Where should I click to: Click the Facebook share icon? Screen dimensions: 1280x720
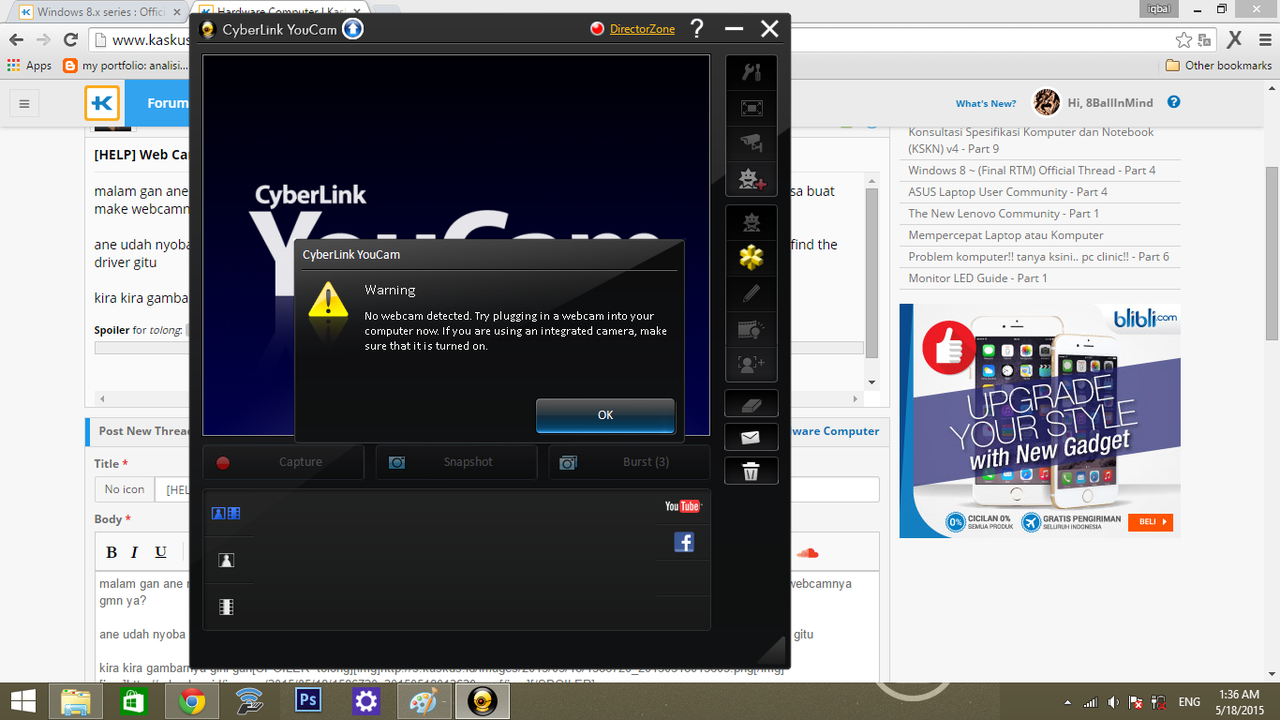point(684,542)
